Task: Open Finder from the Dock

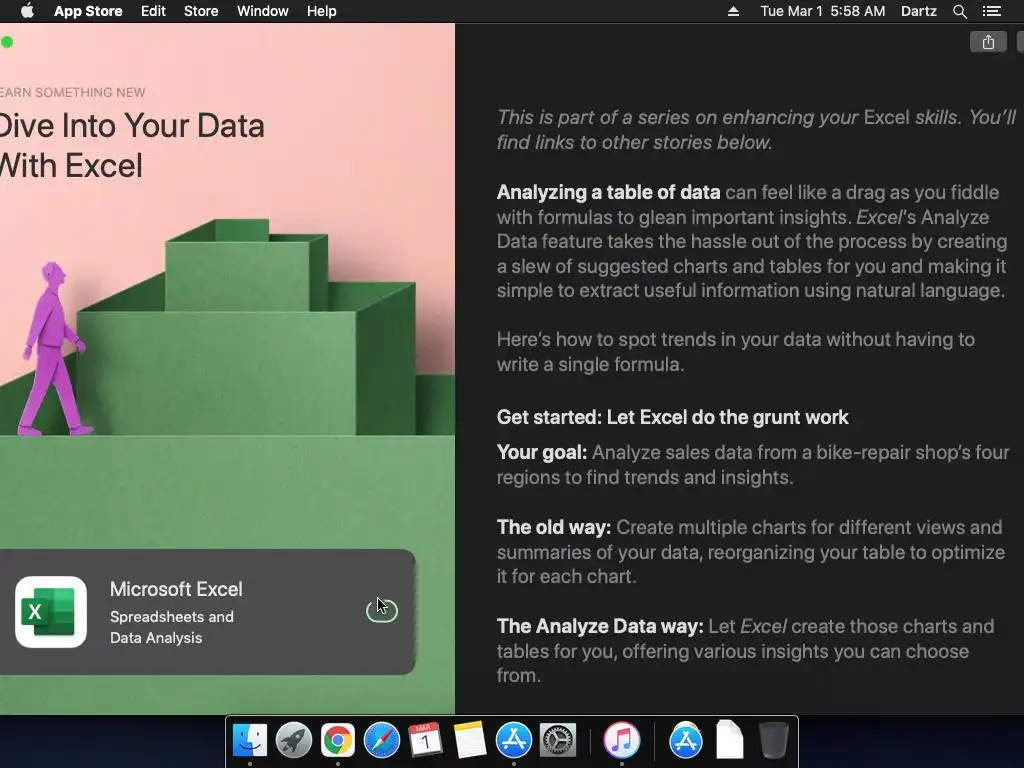Action: point(250,740)
